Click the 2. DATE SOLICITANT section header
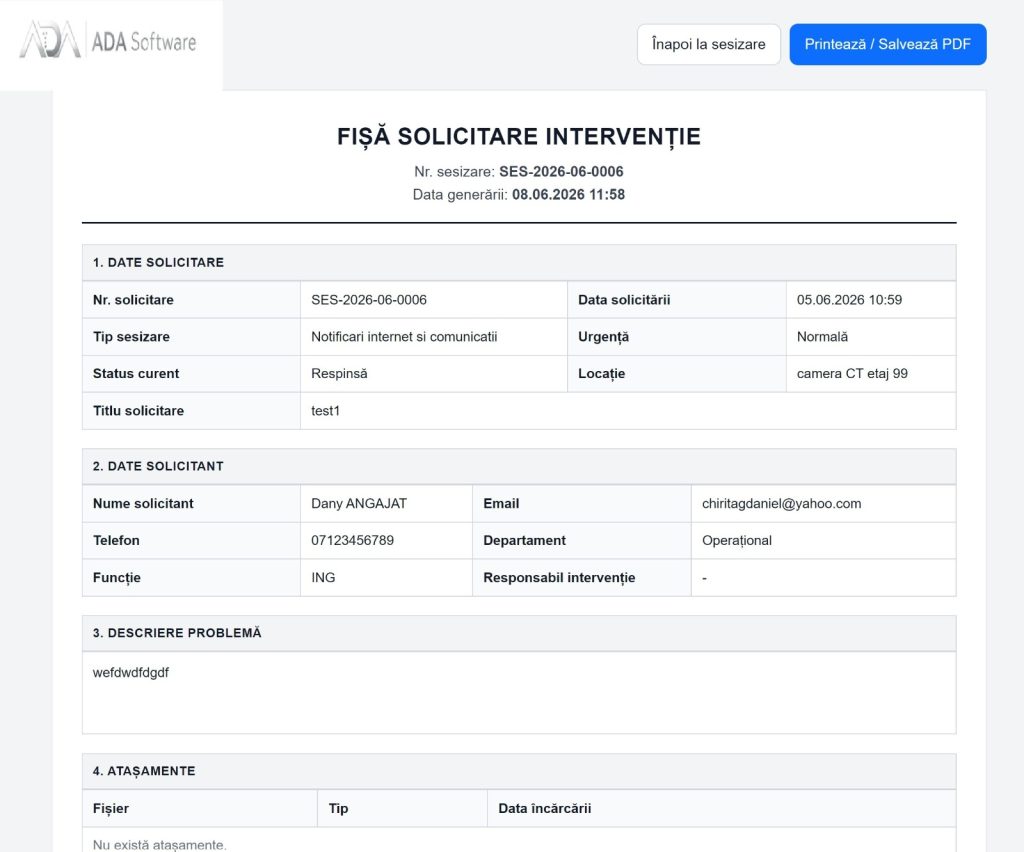Image resolution: width=1024 pixels, height=852 pixels. (519, 466)
